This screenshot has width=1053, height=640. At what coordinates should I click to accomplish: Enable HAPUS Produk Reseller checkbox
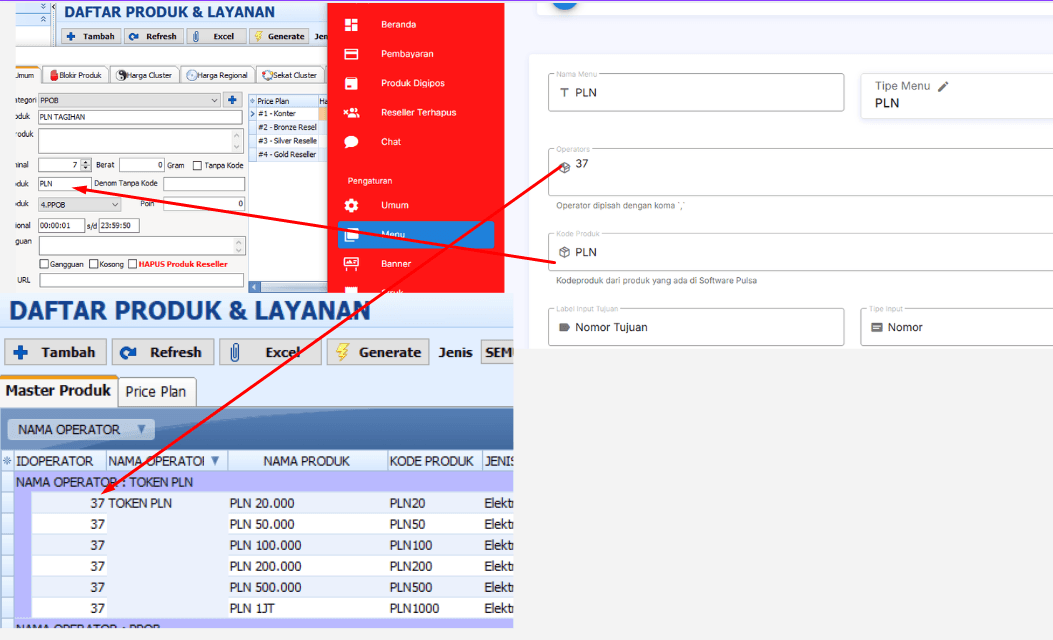pos(132,262)
